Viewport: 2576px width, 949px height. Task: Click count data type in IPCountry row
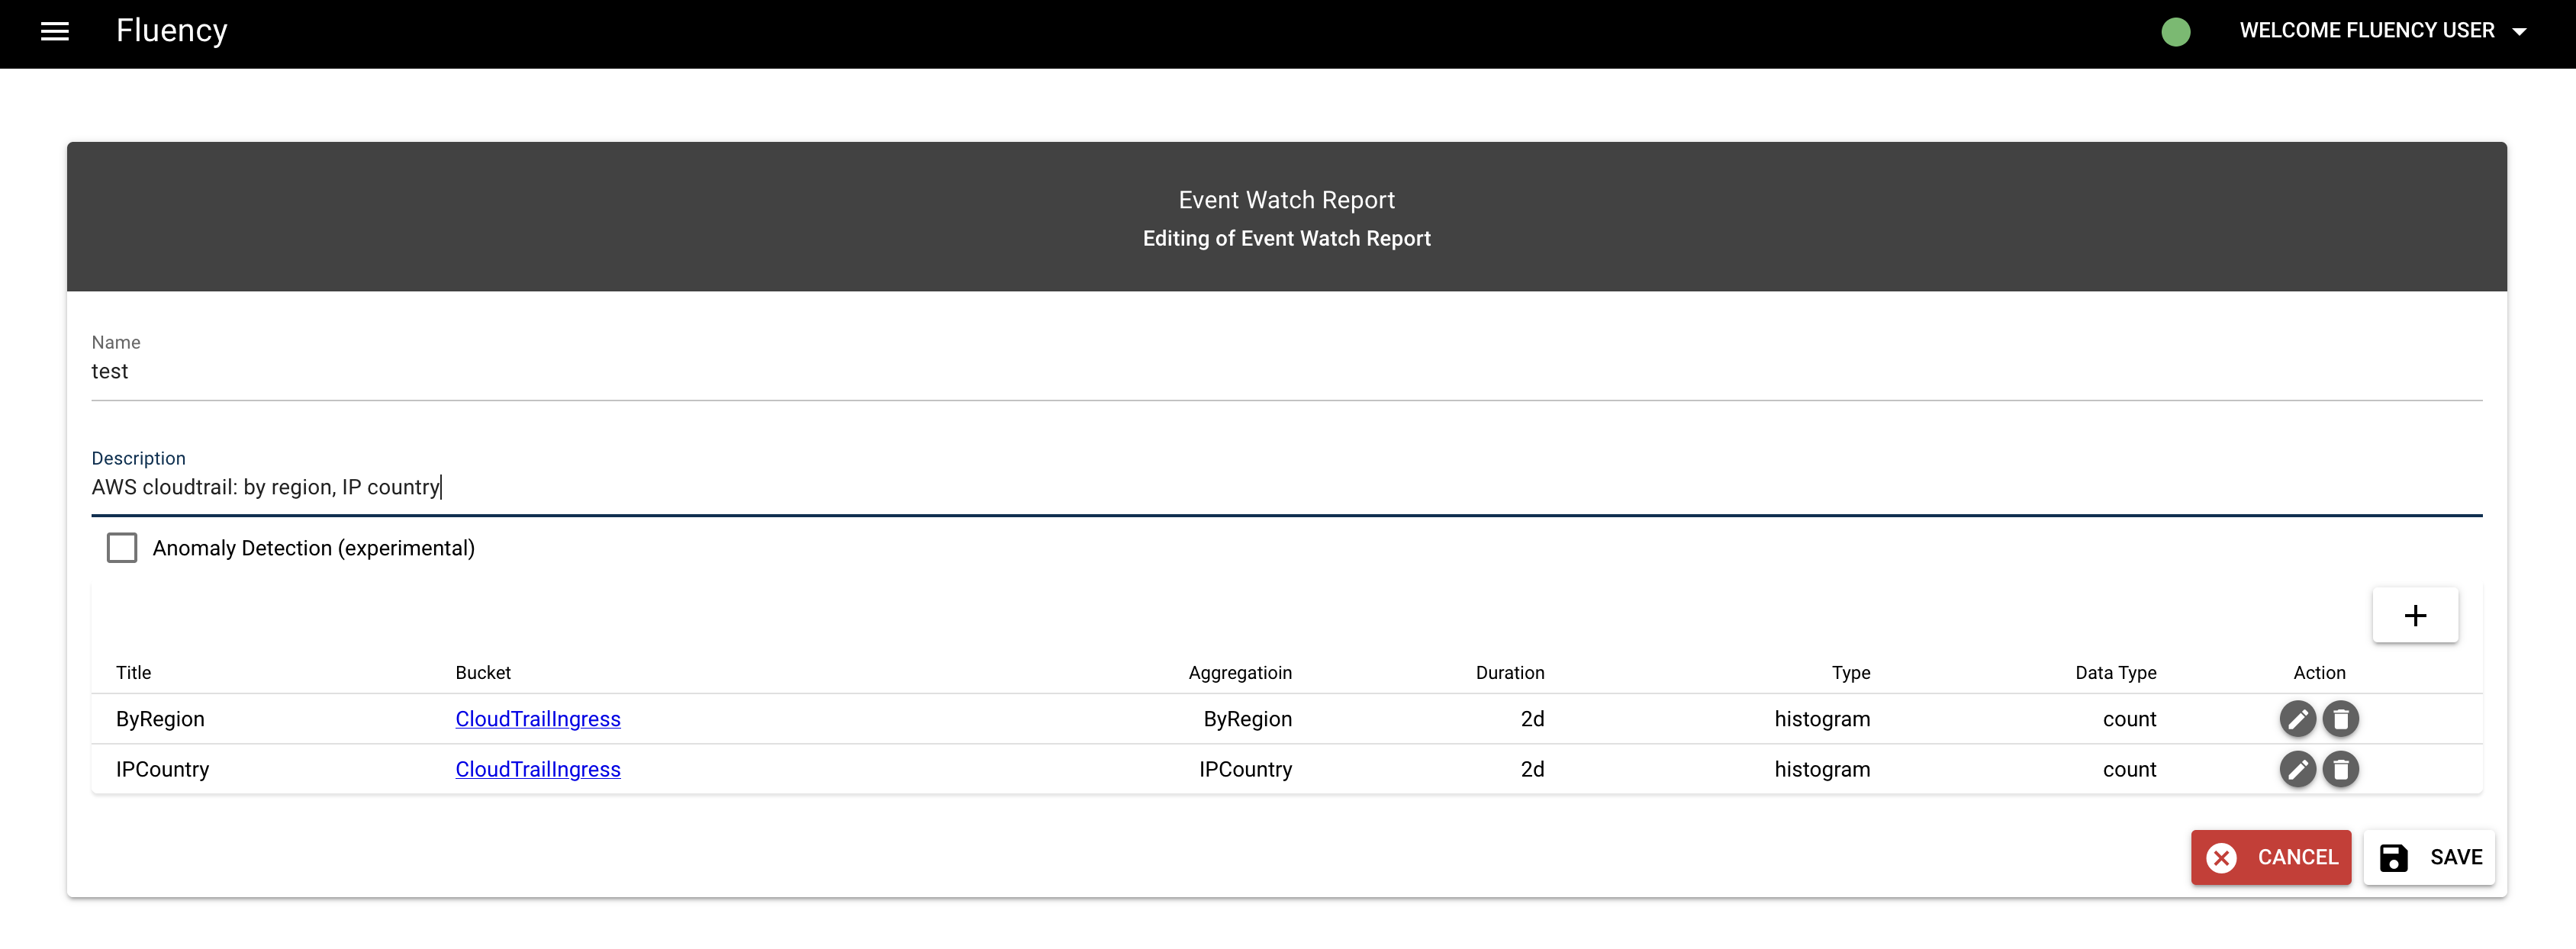tap(2129, 769)
